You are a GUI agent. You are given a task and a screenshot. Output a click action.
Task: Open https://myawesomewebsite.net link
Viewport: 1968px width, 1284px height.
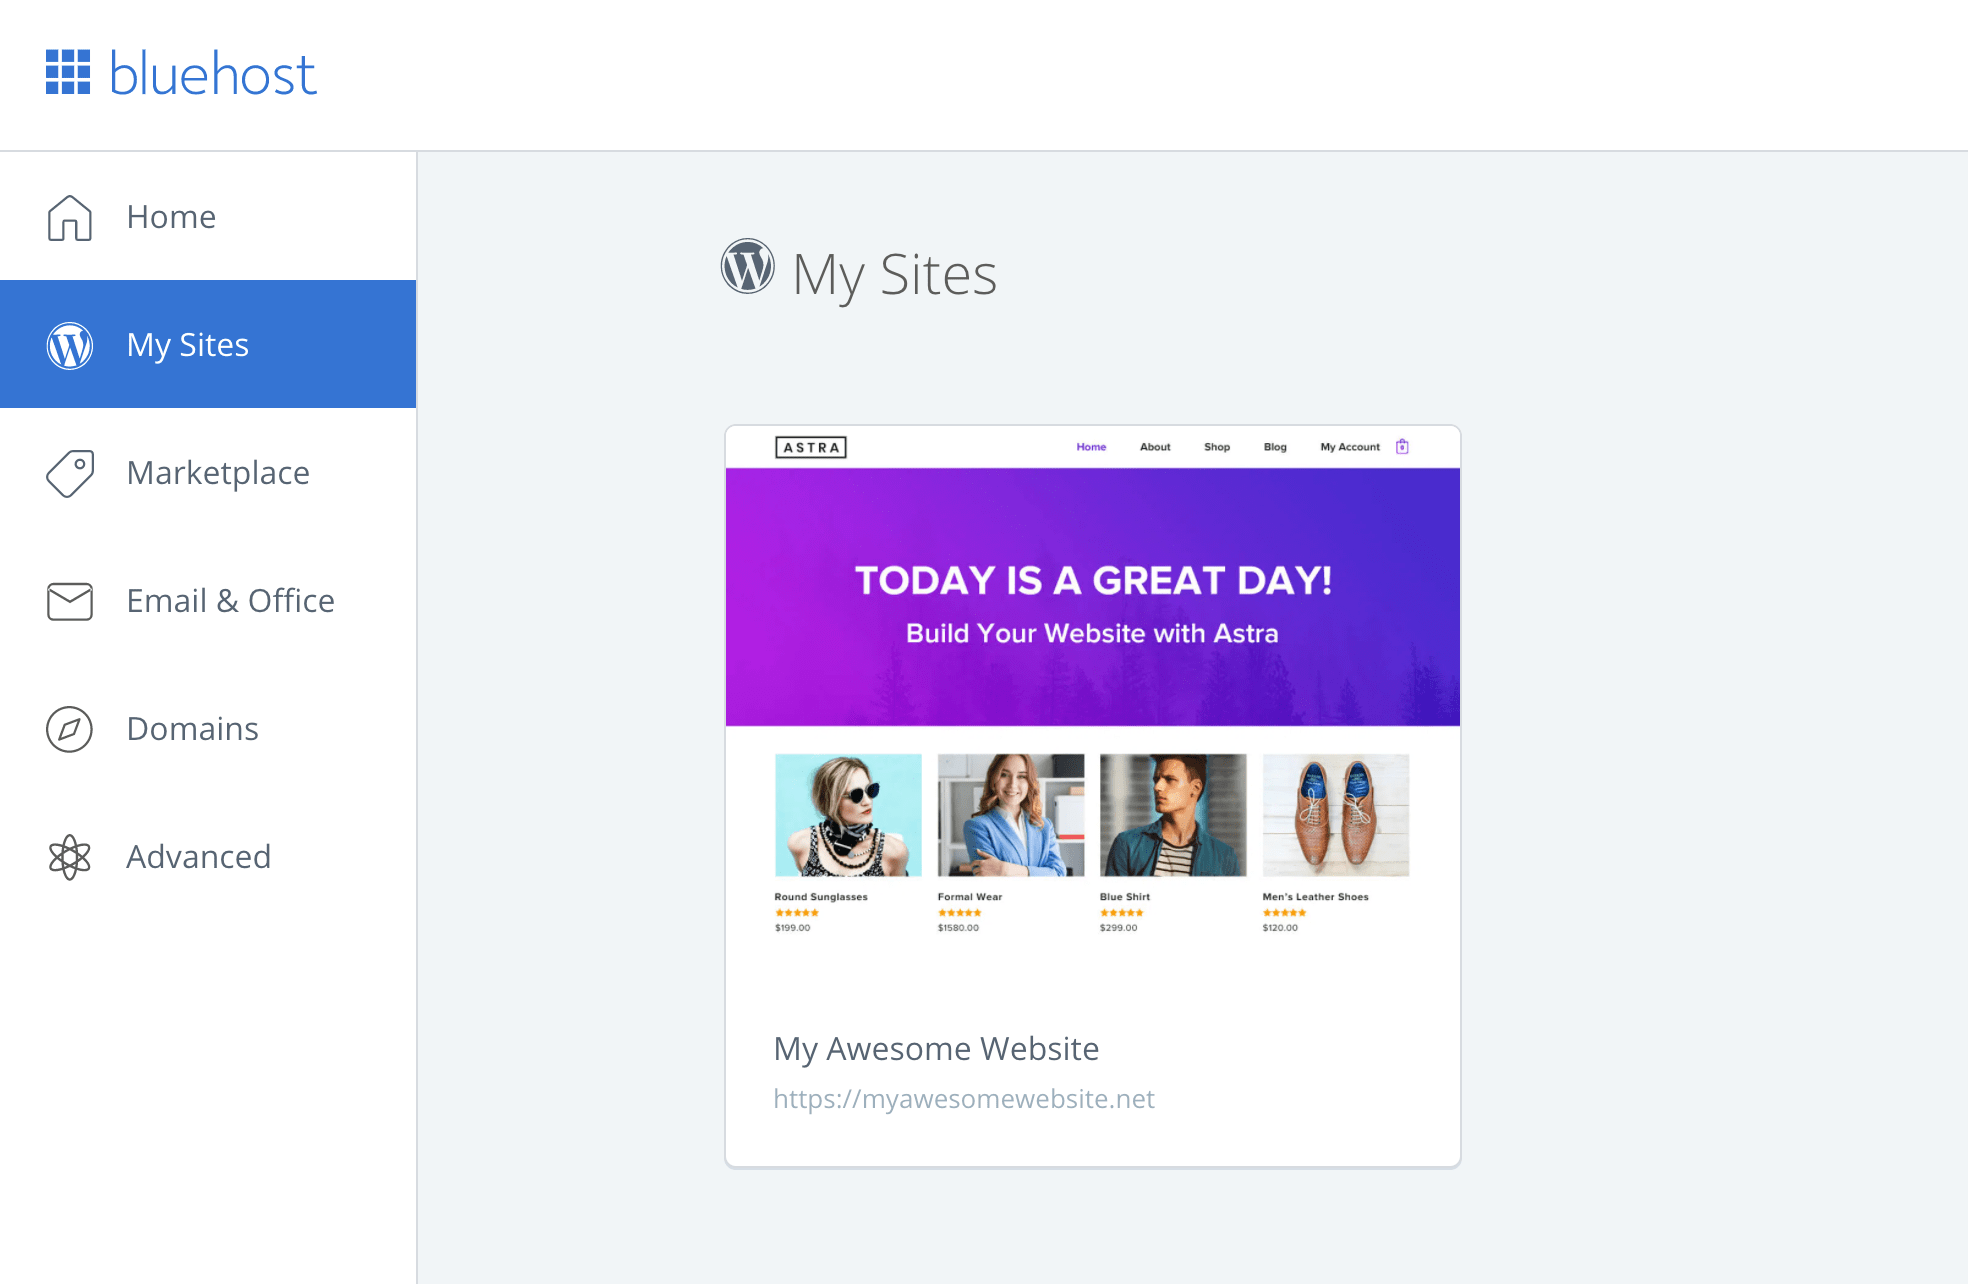pyautogui.click(x=965, y=1099)
